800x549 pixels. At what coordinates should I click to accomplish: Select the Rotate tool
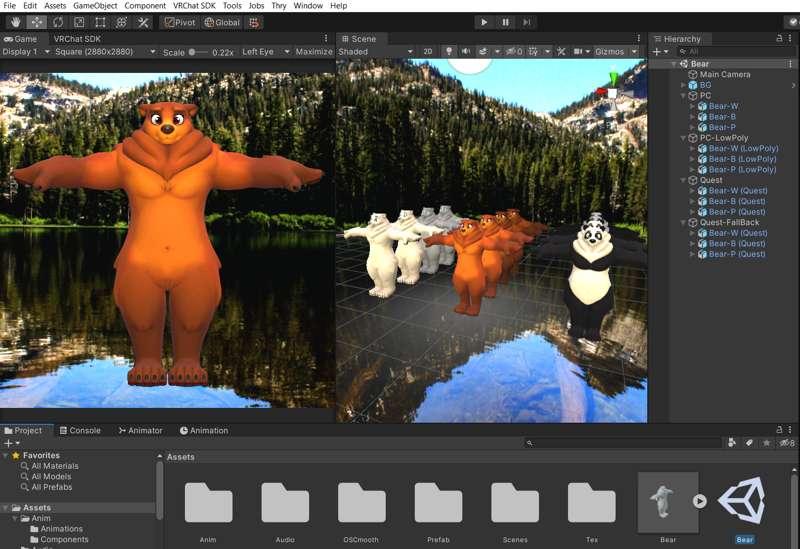pyautogui.click(x=58, y=22)
